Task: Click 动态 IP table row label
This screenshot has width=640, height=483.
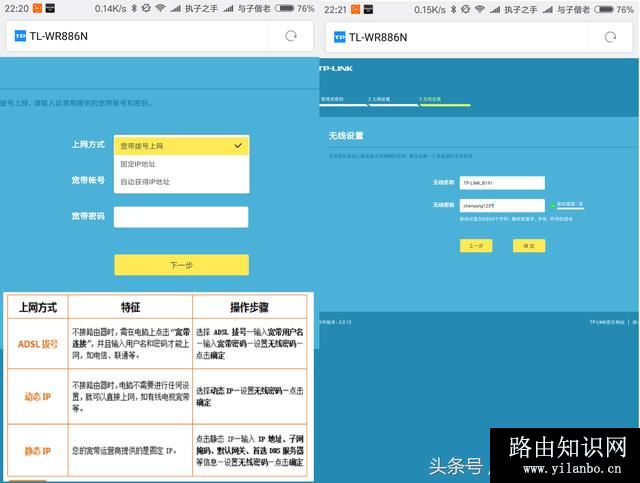Action: coord(38,396)
